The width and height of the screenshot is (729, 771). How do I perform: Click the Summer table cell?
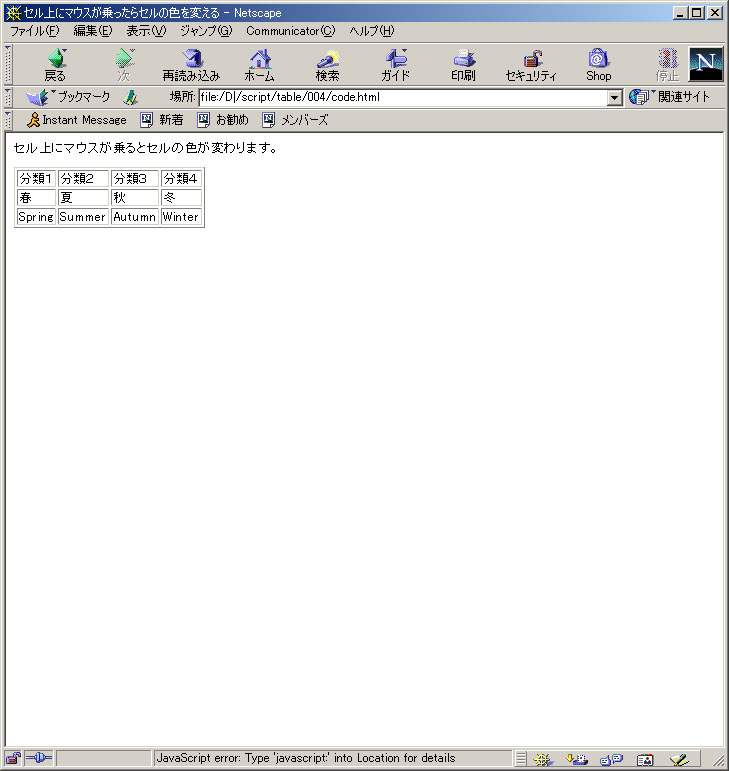coord(83,217)
